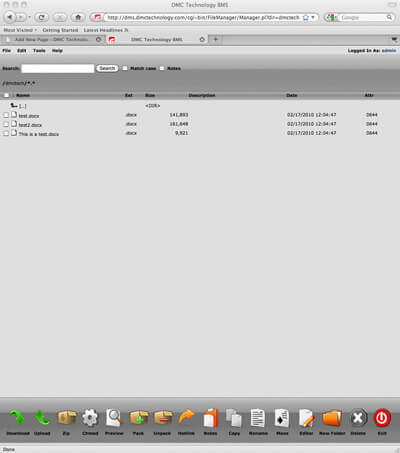This screenshot has height=453, width=400.
Task: Toggle the select-all checkbox in header
Action: [x=6, y=95]
